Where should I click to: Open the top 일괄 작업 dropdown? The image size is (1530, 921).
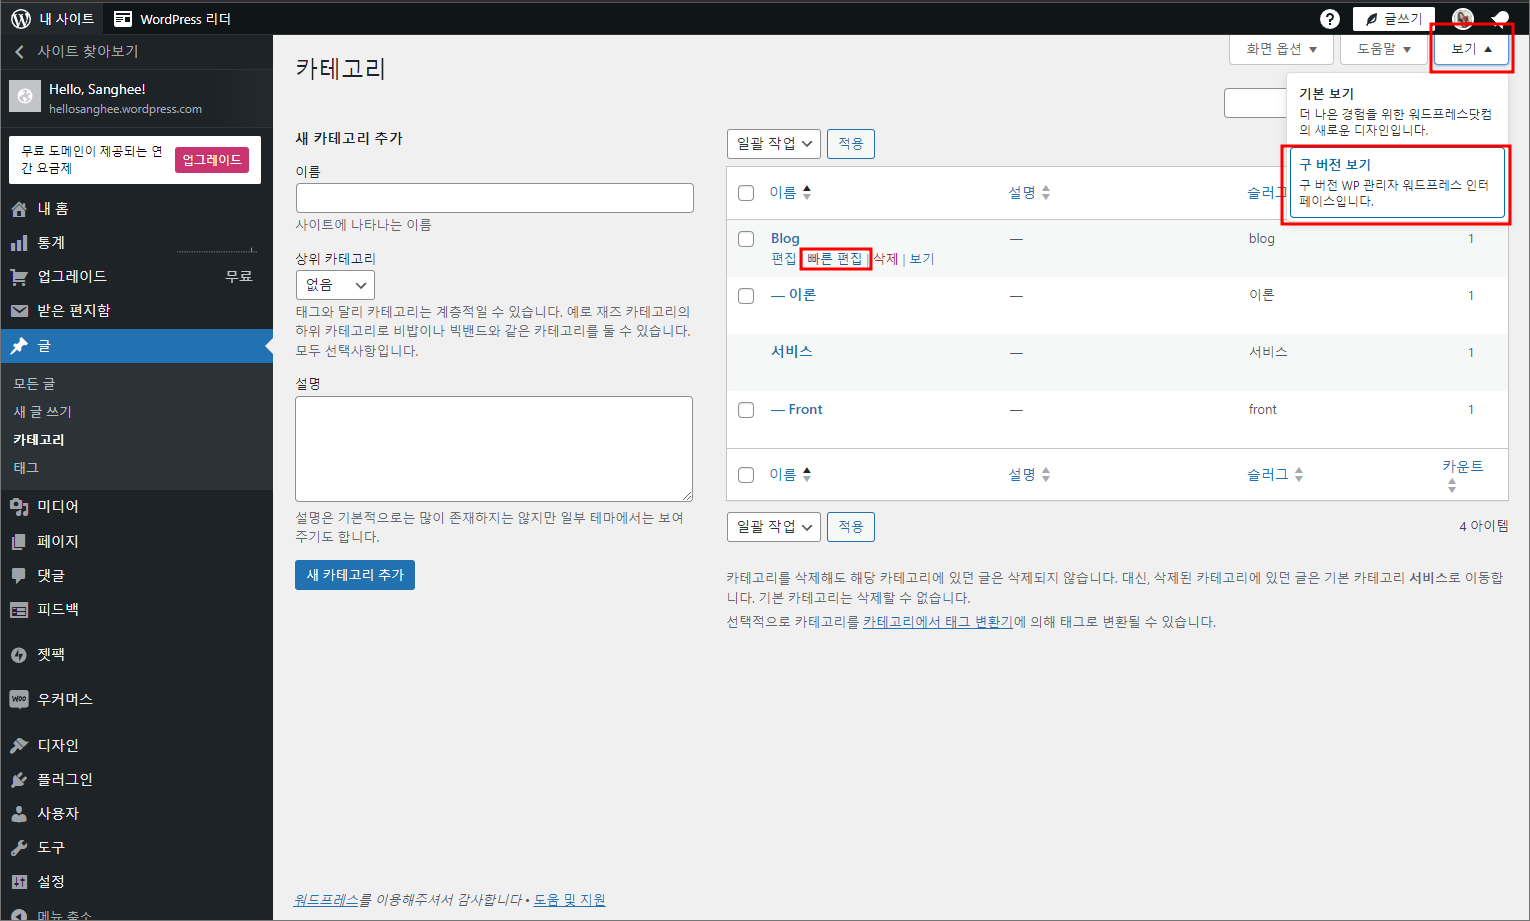(774, 144)
